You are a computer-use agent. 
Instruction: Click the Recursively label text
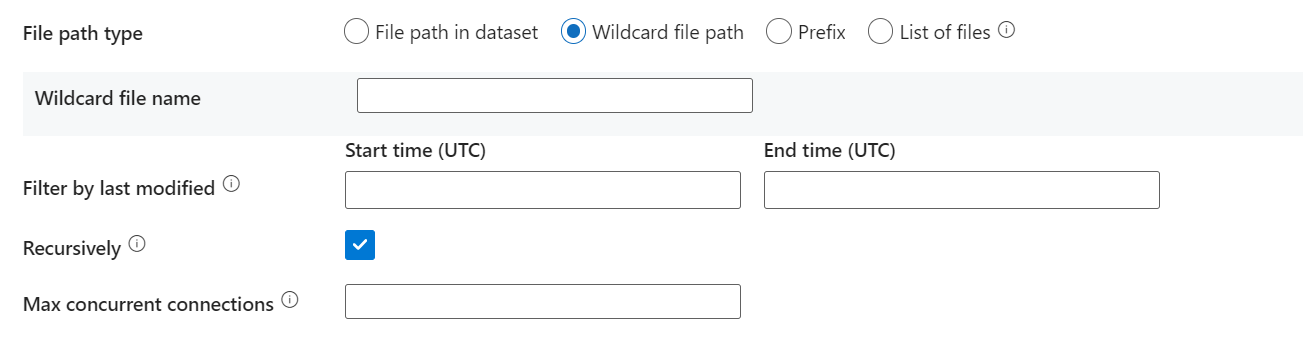point(72,247)
